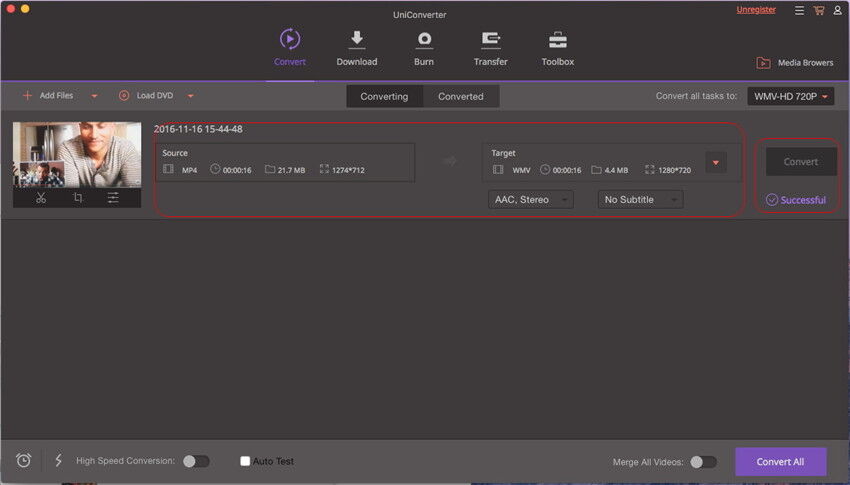Image resolution: width=850 pixels, height=485 pixels.
Task: Open the Convert section icon
Action: click(x=289, y=39)
